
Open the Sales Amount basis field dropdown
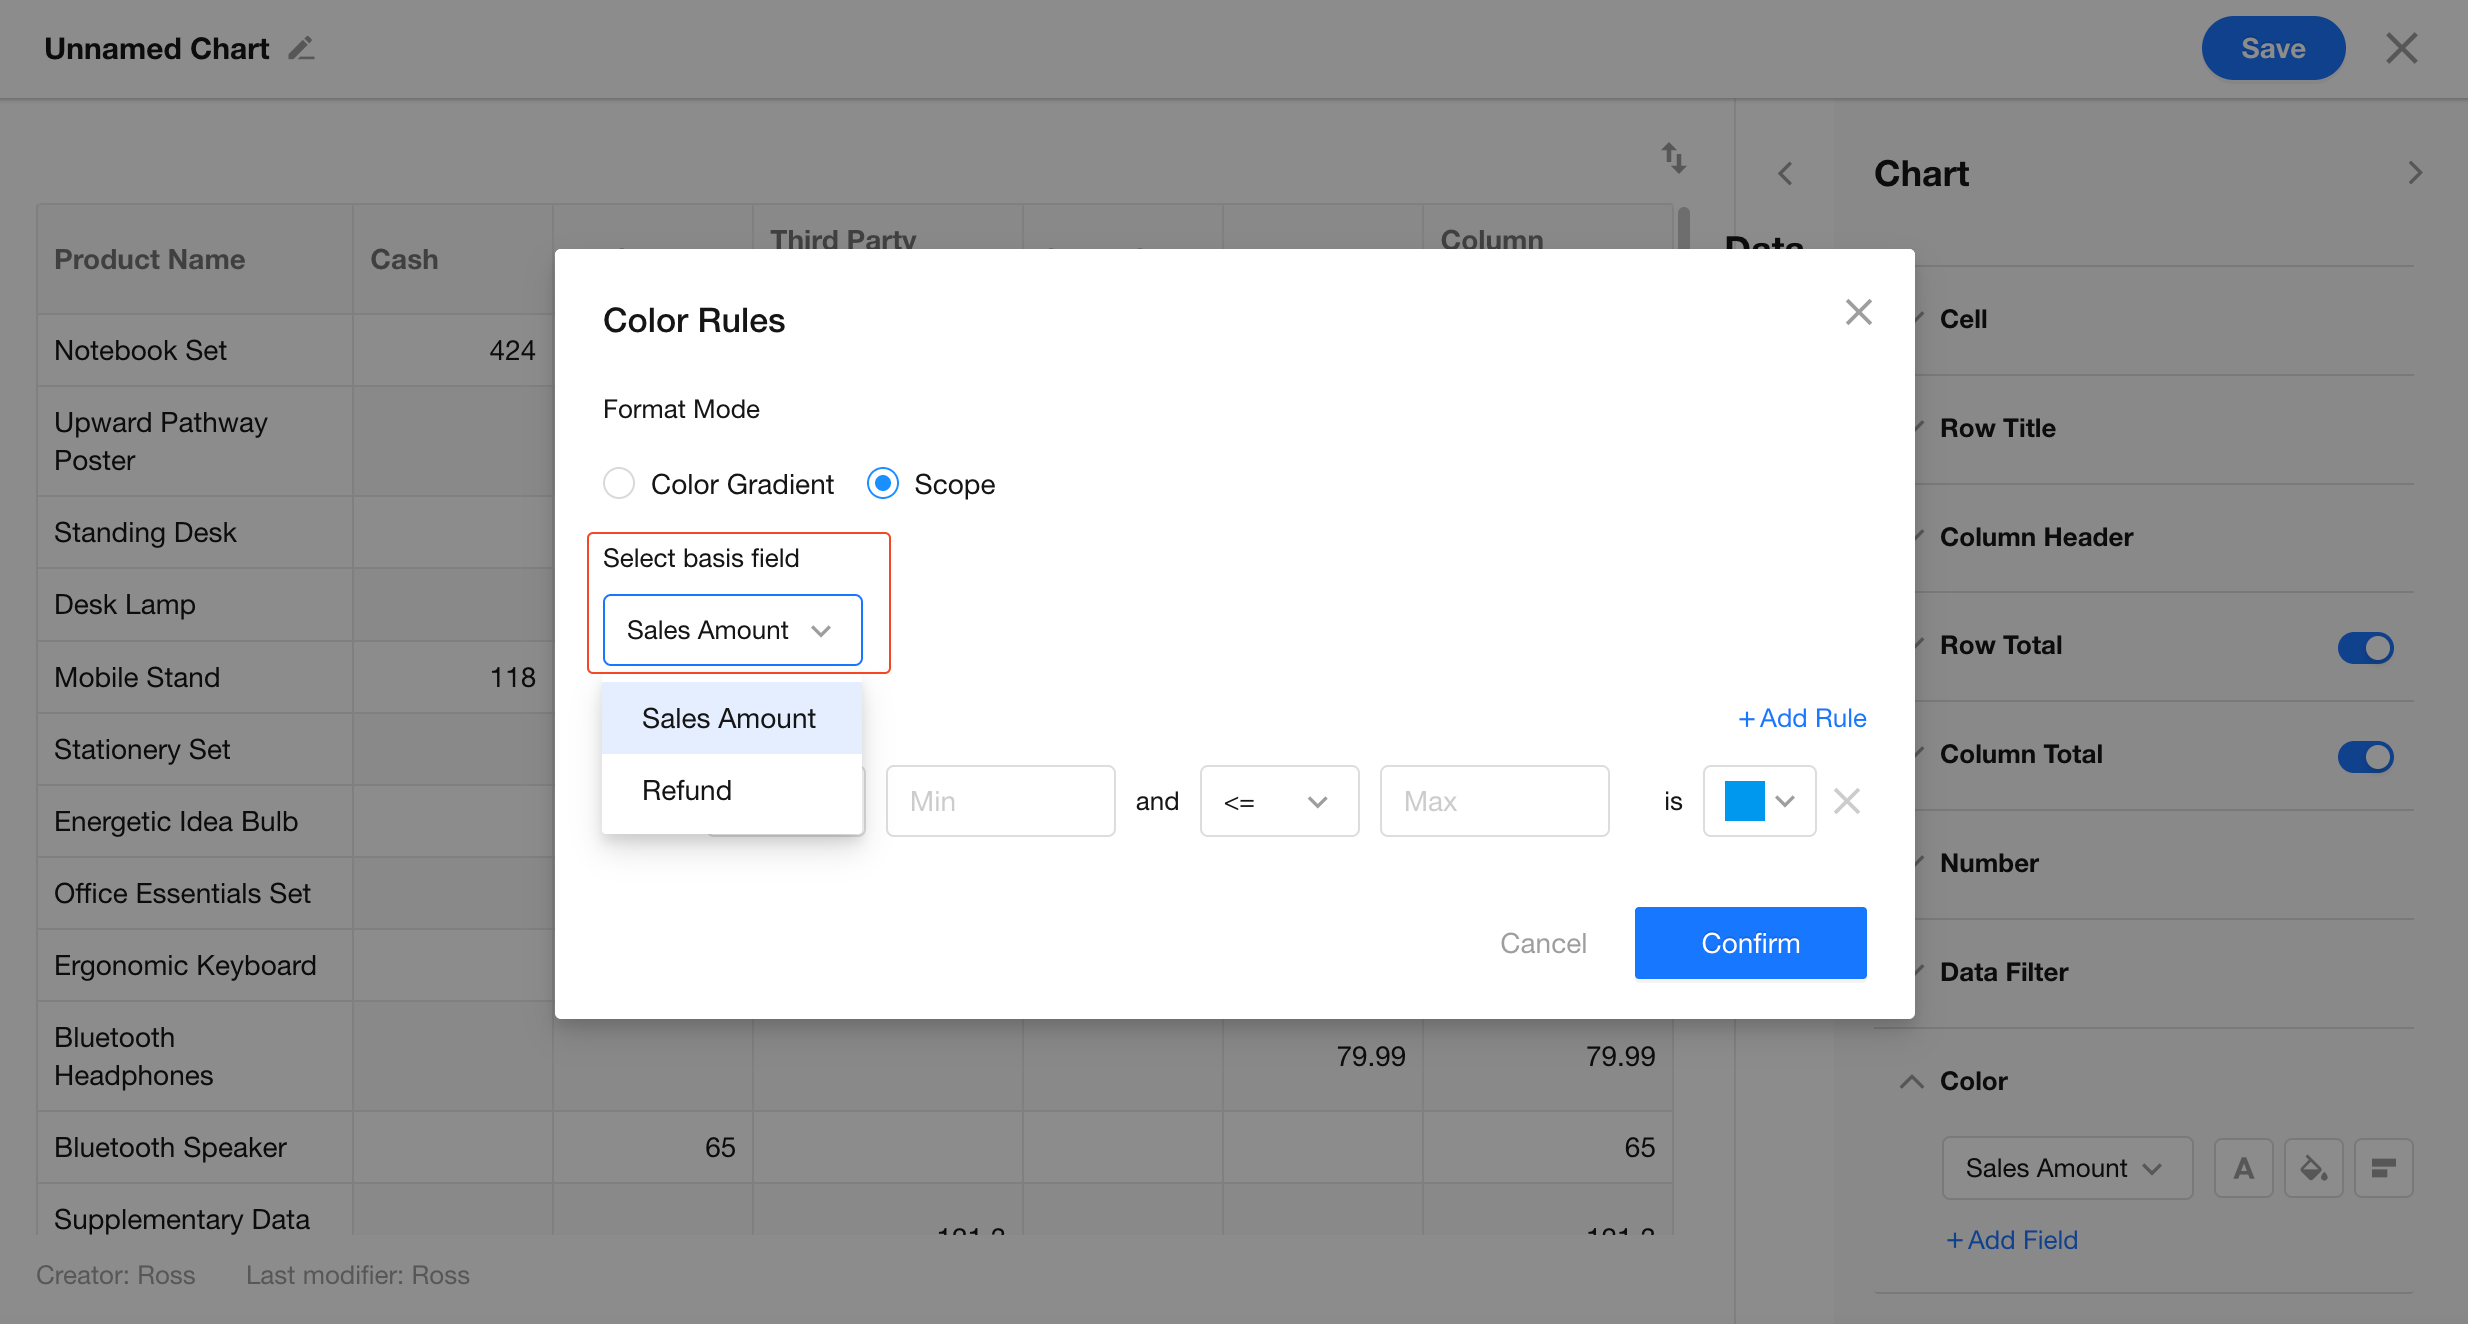click(732, 630)
